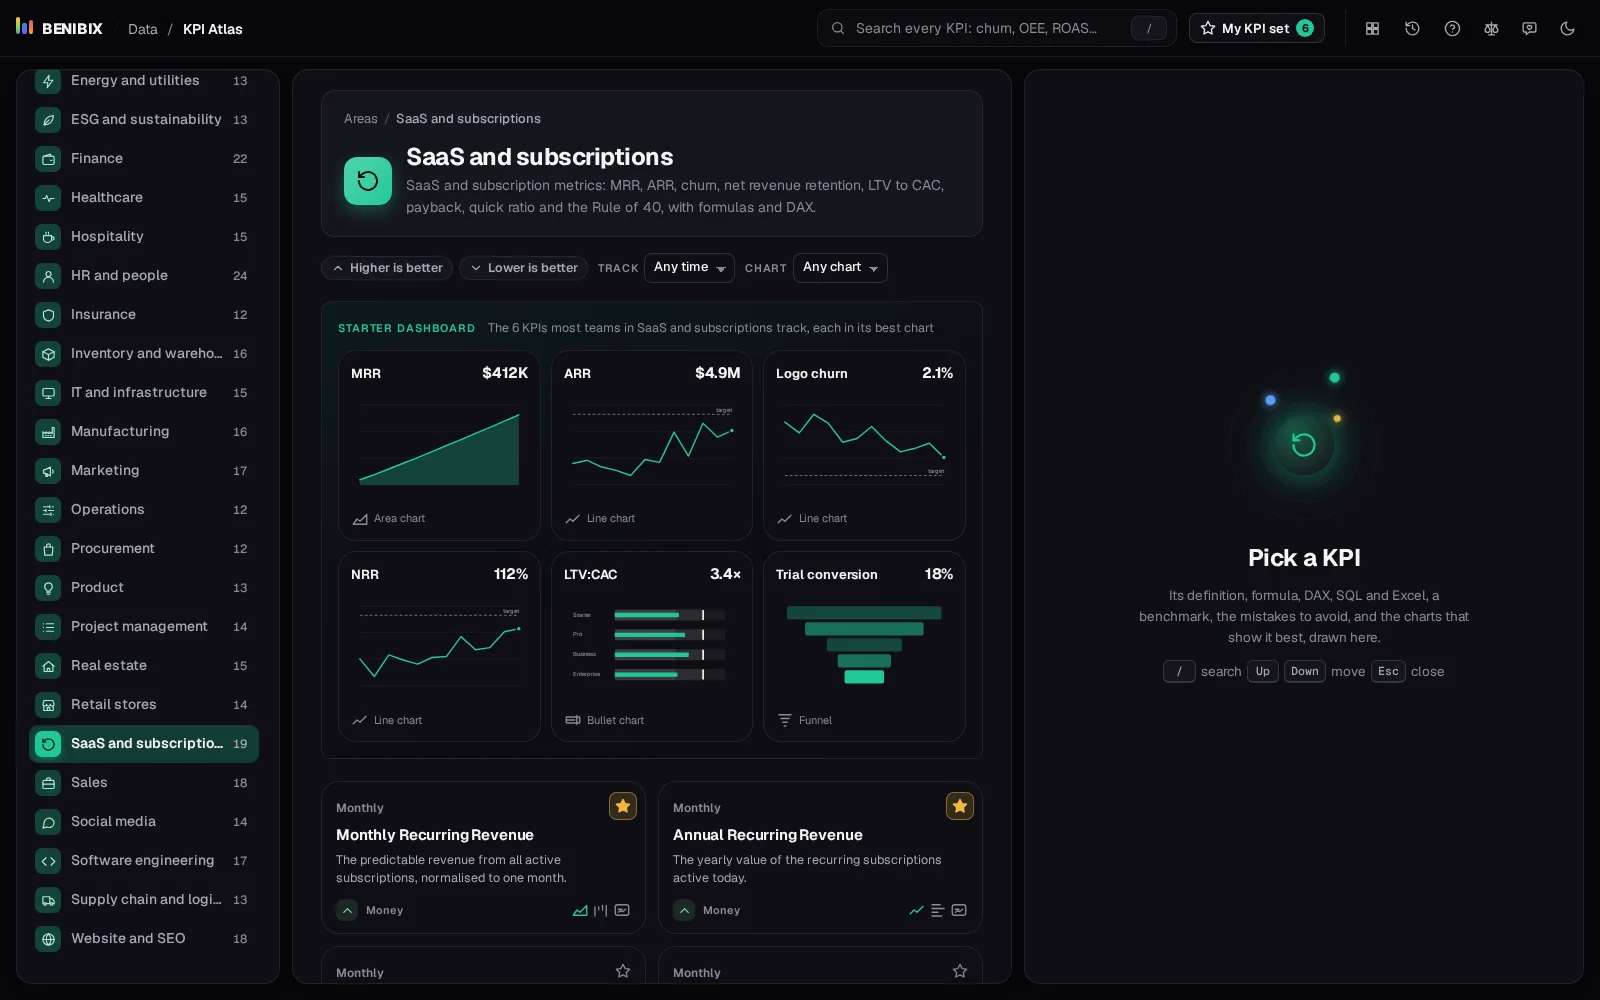The height and width of the screenshot is (1000, 1600).
Task: Open My KPI set
Action: [x=1257, y=28]
